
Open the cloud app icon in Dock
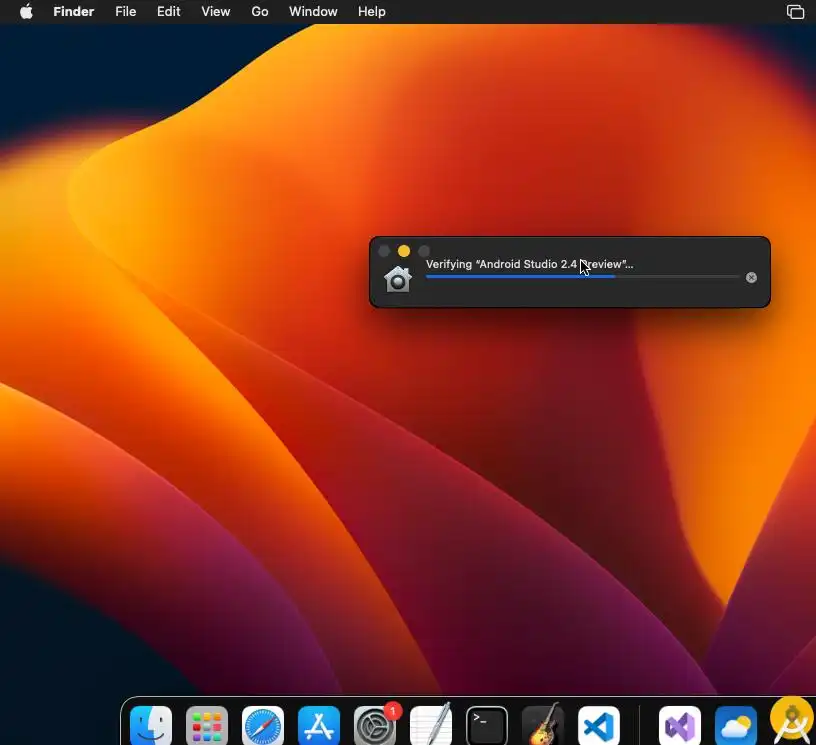[x=736, y=726]
